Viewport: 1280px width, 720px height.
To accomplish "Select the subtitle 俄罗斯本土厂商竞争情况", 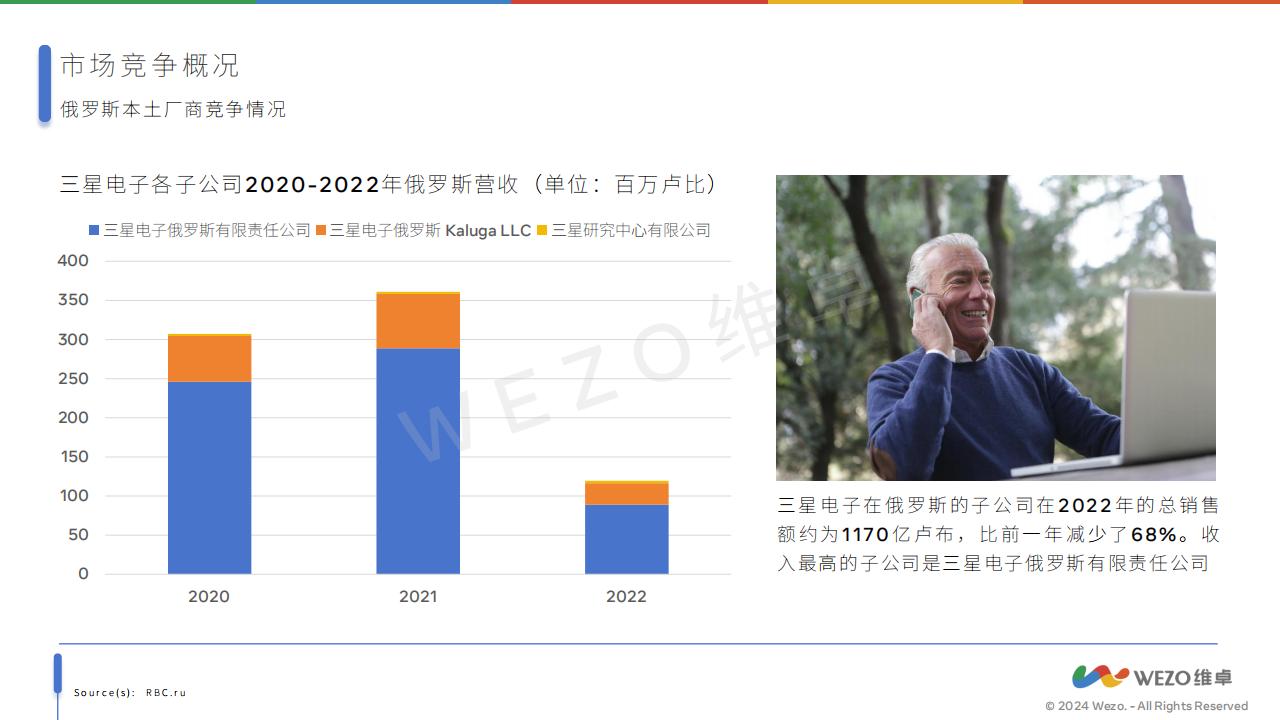I will point(173,109).
